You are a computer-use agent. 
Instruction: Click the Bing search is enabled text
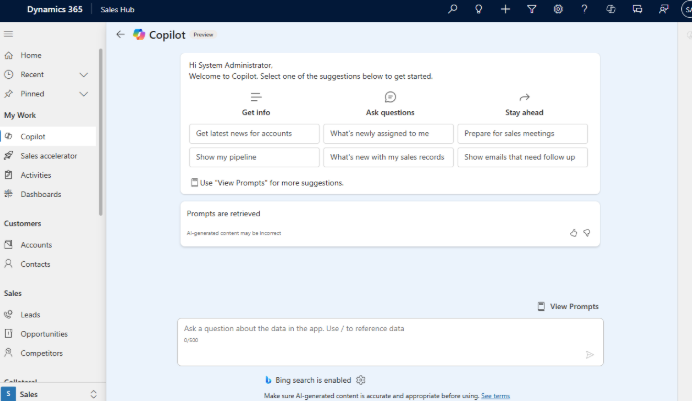pyautogui.click(x=313, y=380)
